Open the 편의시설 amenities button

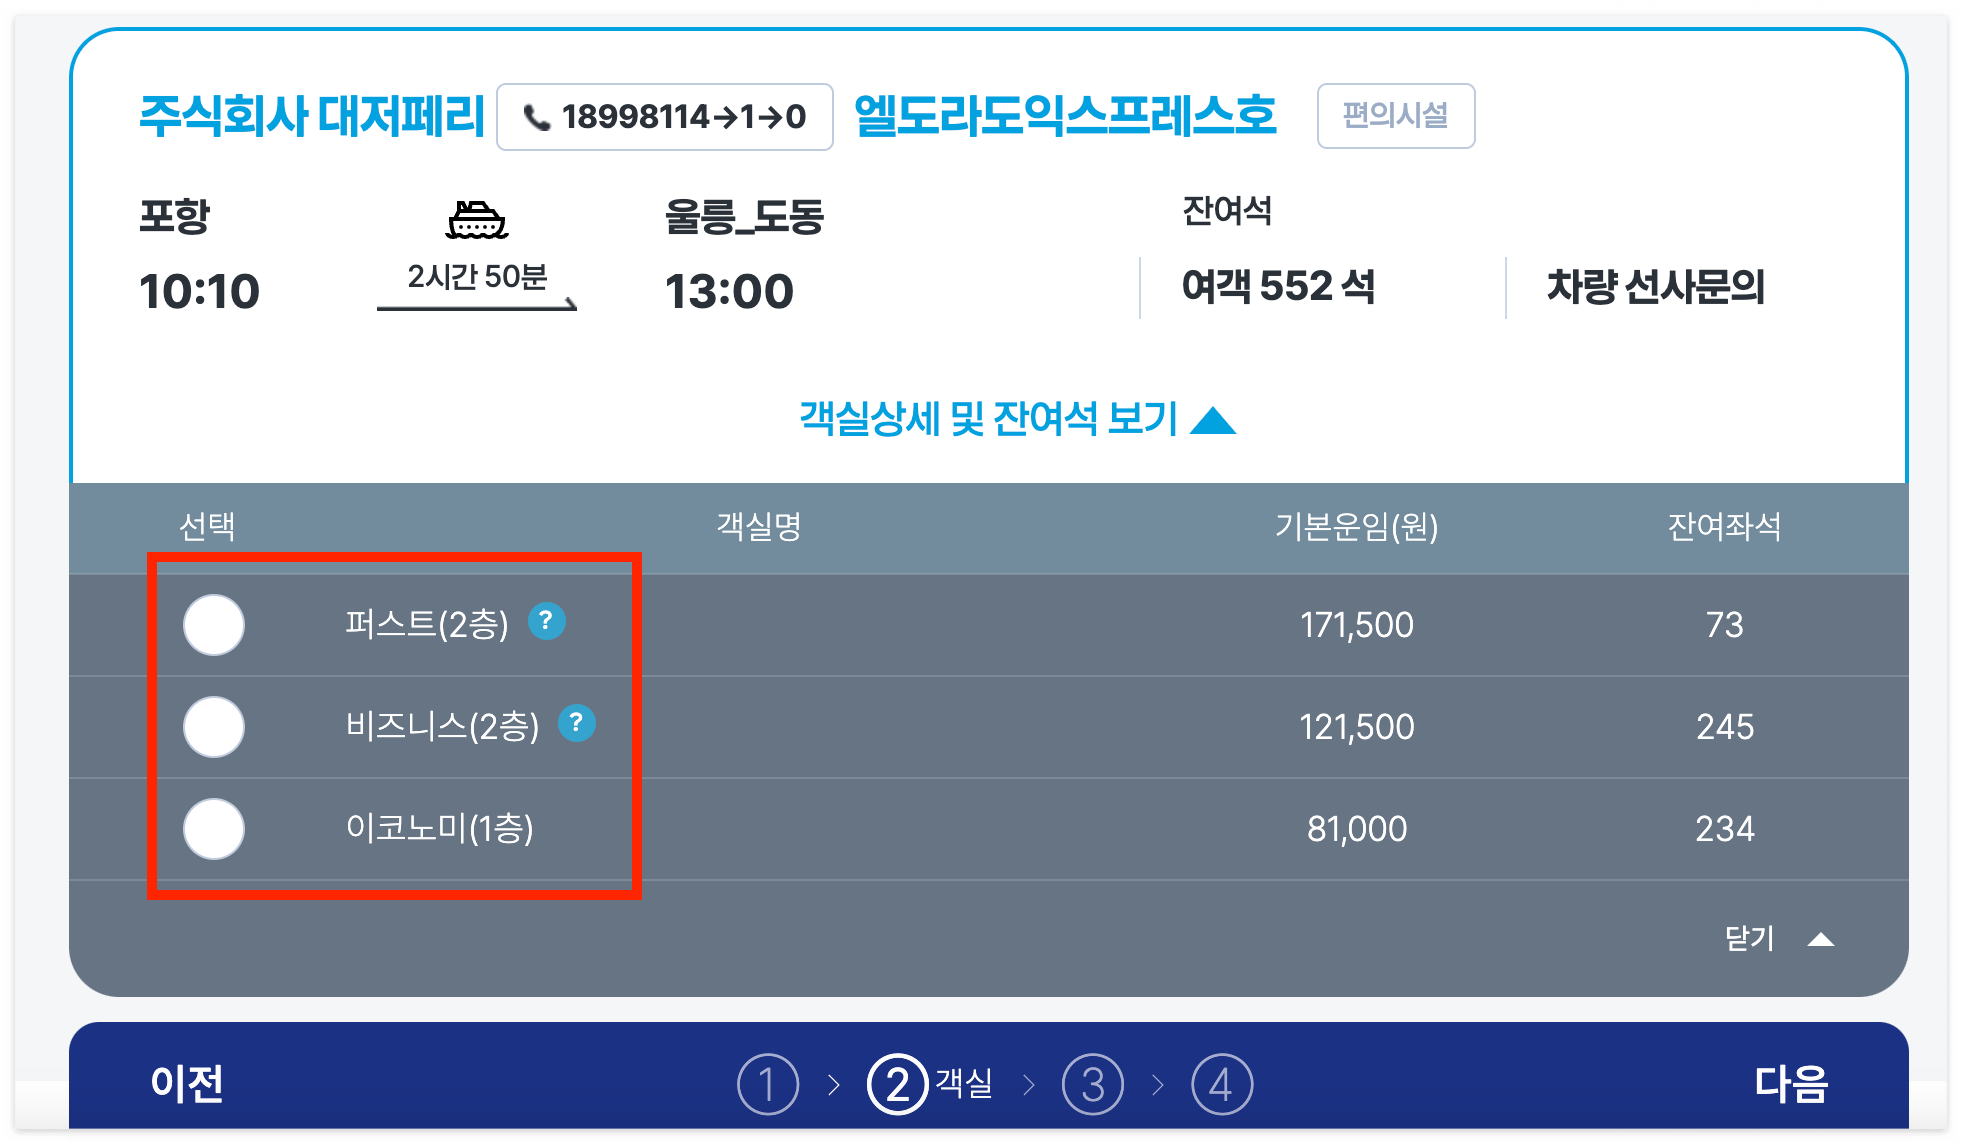pos(1395,116)
